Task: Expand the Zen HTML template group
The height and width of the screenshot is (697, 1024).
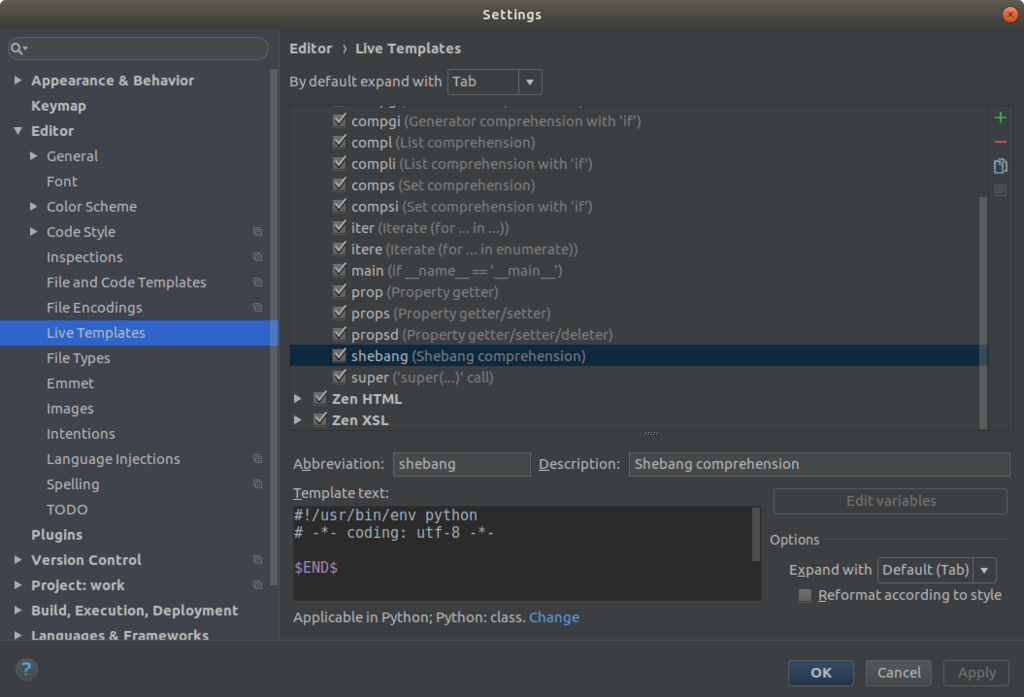Action: 298,398
